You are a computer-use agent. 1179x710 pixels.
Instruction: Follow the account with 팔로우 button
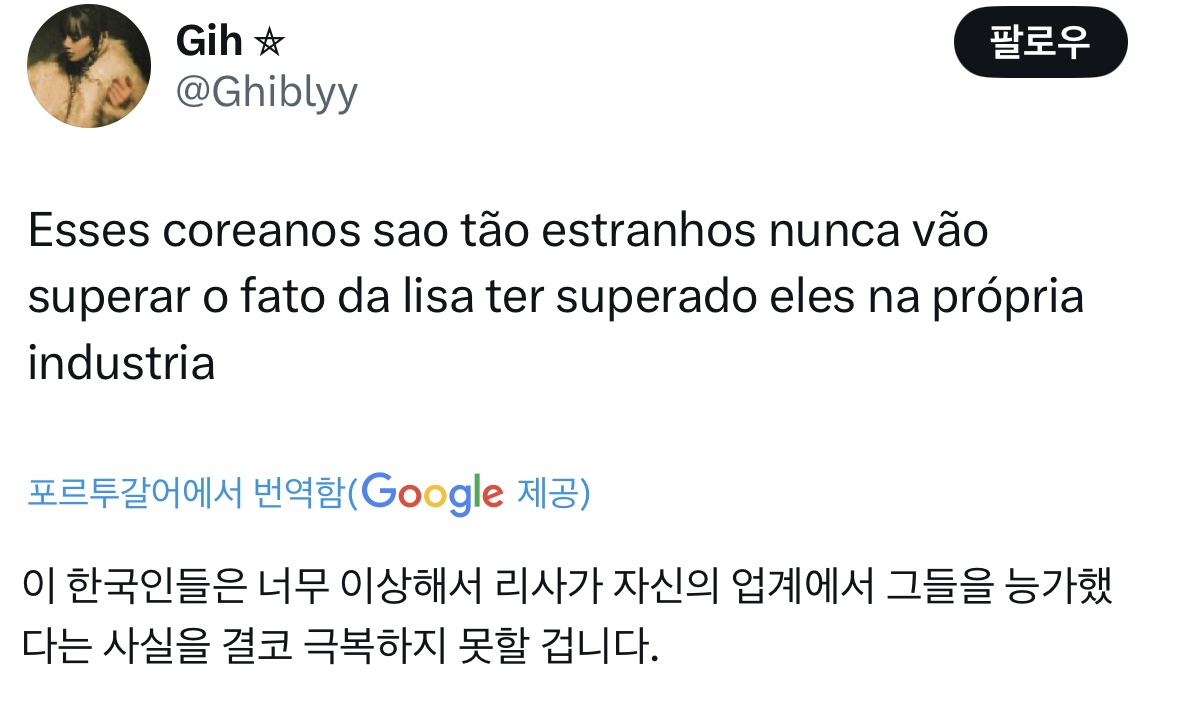(1040, 43)
